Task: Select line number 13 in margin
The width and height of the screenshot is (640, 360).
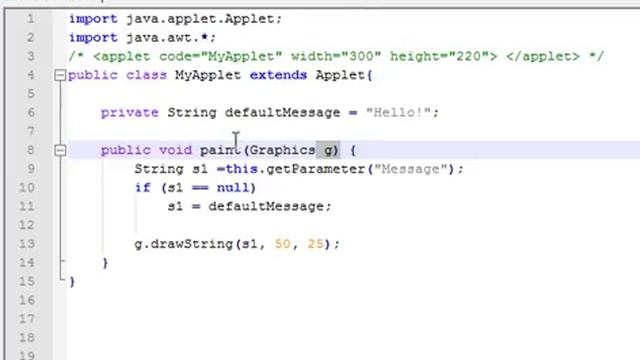Action: click(27, 244)
